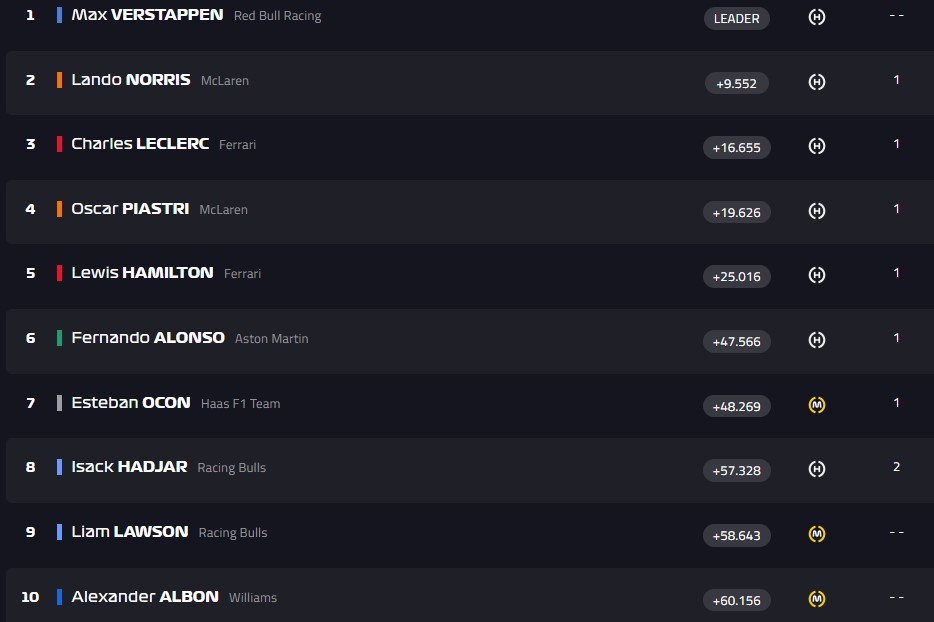Select position 10 row number
This screenshot has height=622, width=934.
click(x=30, y=597)
